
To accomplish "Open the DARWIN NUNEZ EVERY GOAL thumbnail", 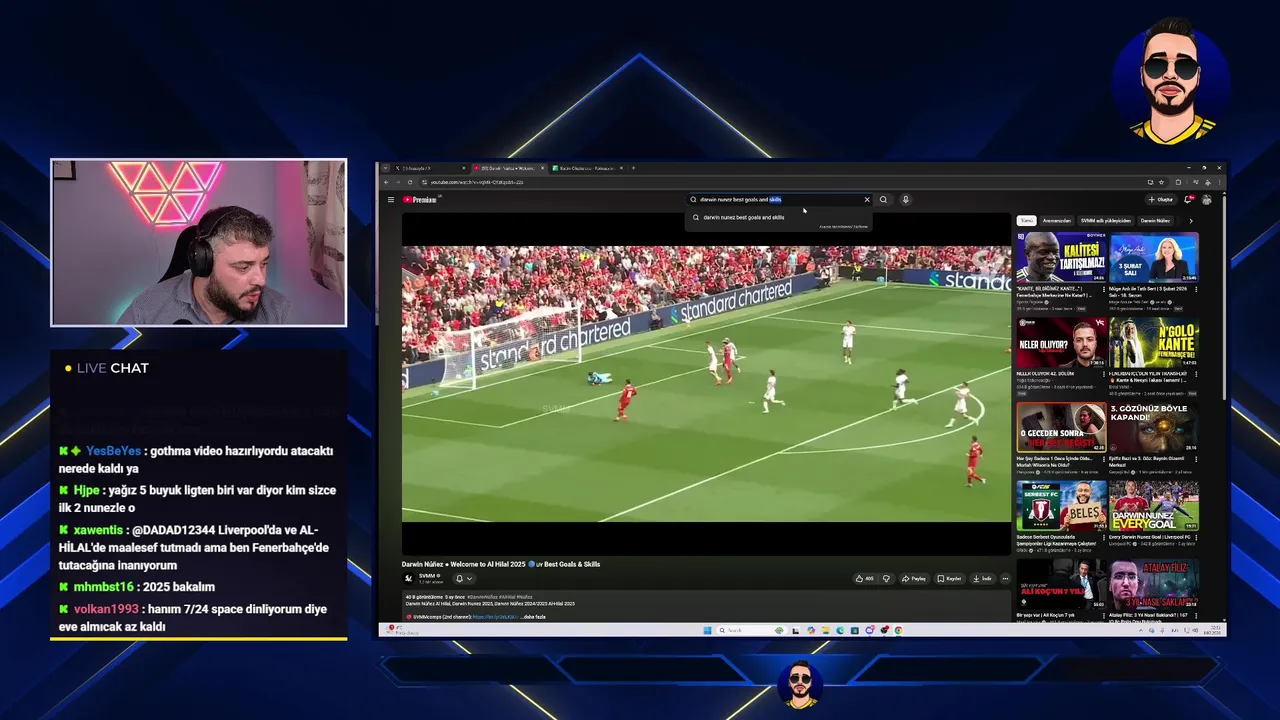I will pyautogui.click(x=1153, y=506).
